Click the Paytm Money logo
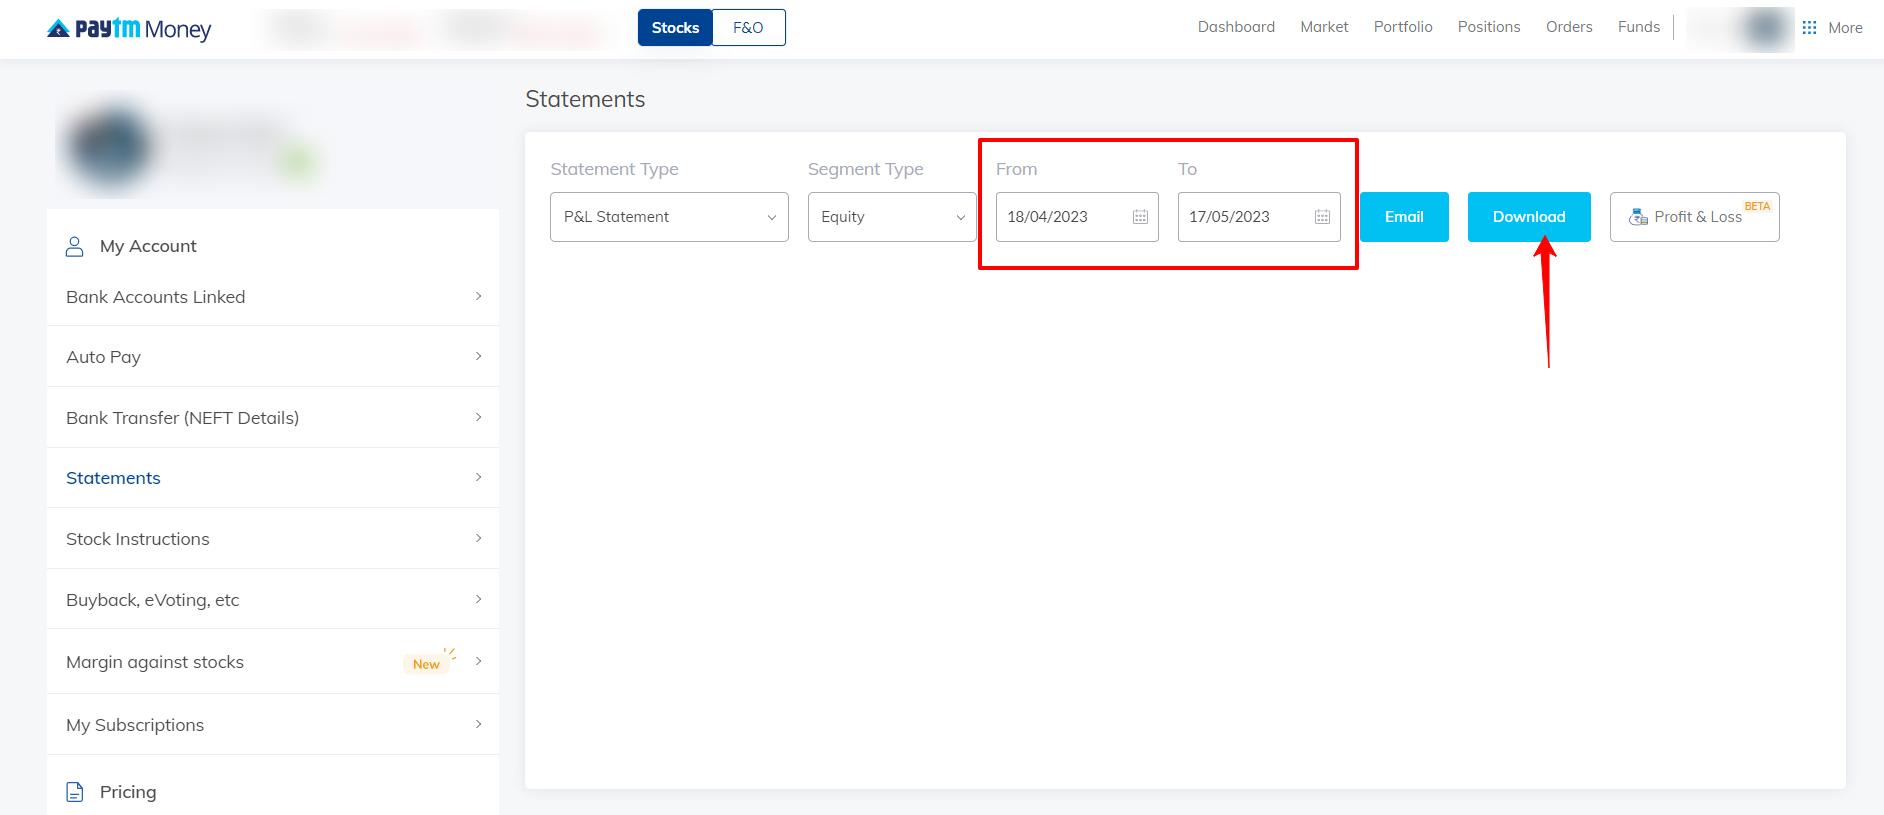Image resolution: width=1884 pixels, height=815 pixels. (x=129, y=29)
